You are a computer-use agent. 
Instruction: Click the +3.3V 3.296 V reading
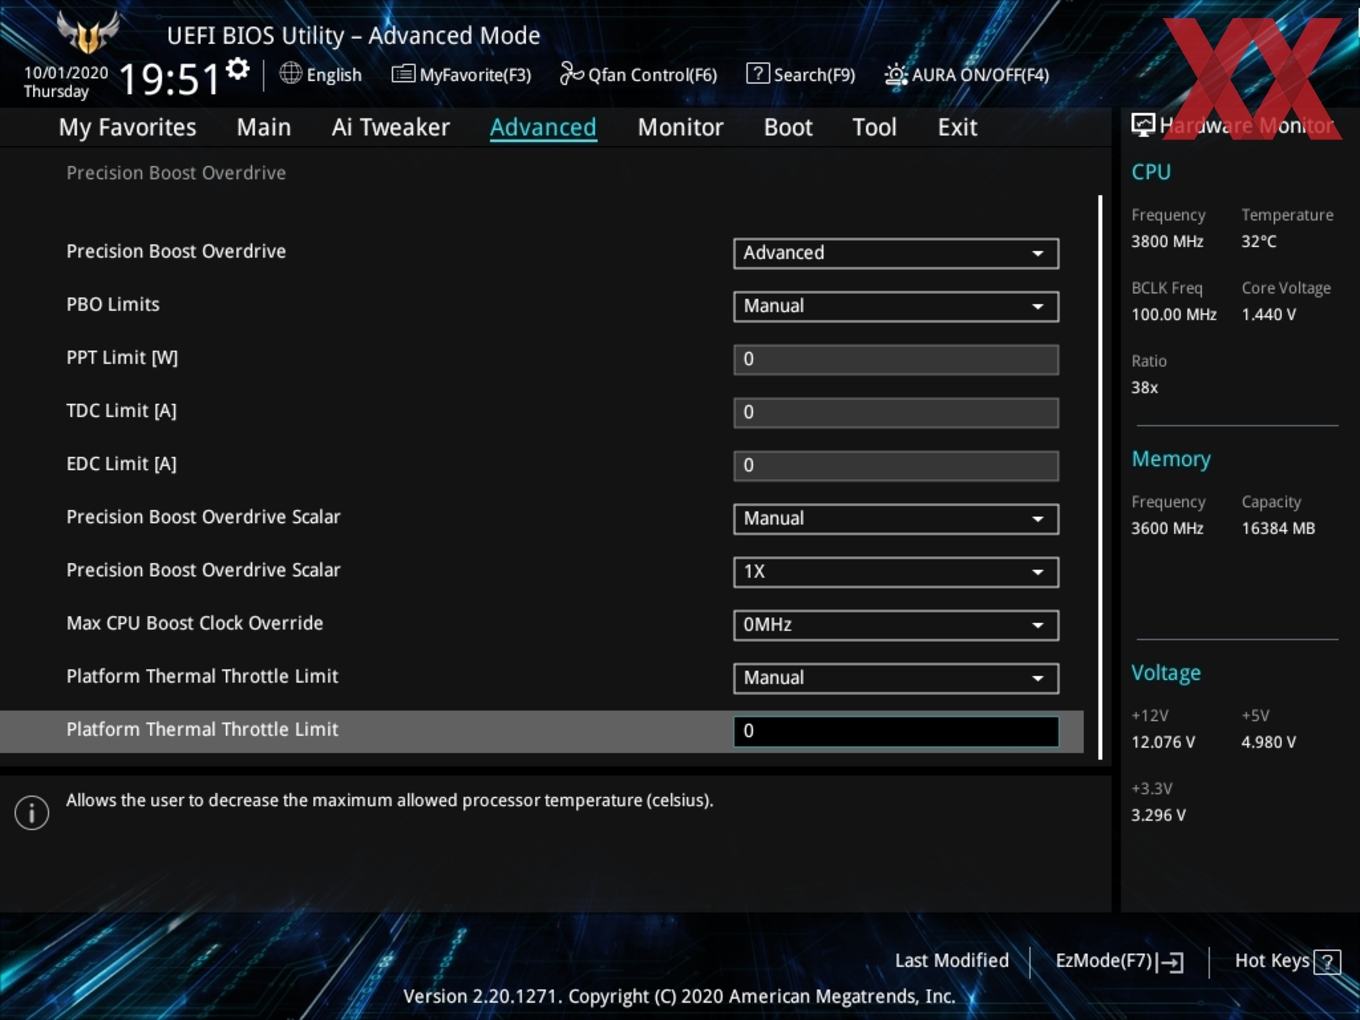click(1158, 815)
